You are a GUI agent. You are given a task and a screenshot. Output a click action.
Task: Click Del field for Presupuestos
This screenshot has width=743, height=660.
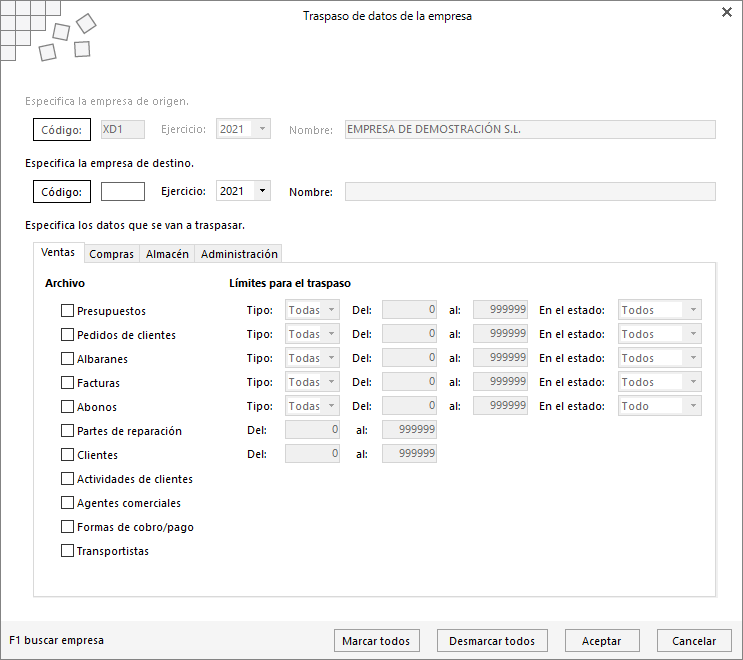point(409,310)
